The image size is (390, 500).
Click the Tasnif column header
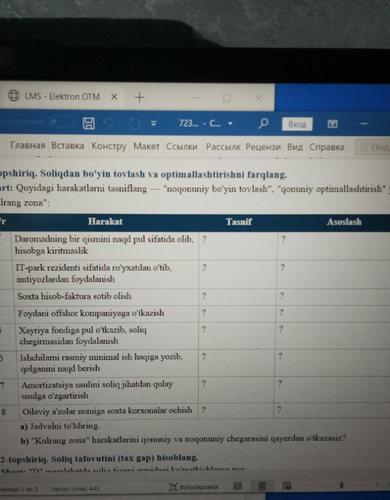(239, 222)
